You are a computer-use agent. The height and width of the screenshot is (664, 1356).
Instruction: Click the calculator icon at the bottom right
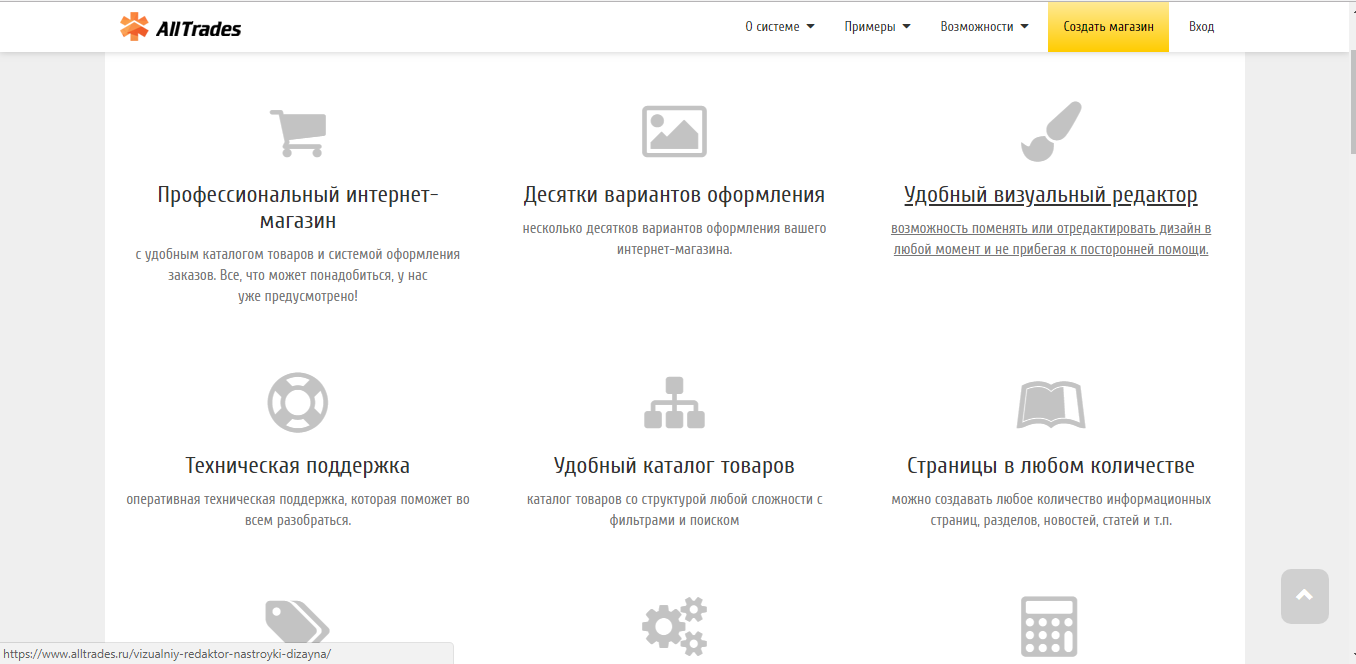click(x=1050, y=625)
